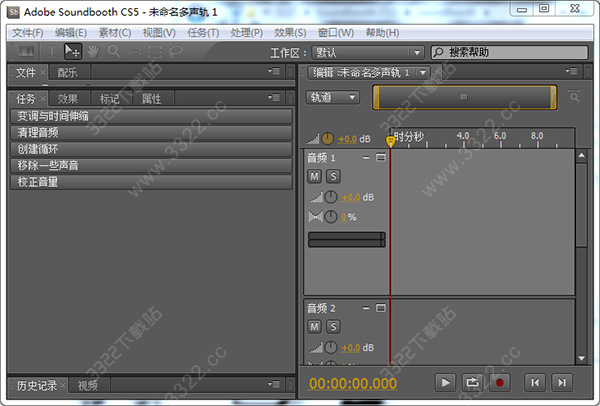600x406 pixels.
Task: Open the 任务 panel options menu
Action: (x=274, y=98)
